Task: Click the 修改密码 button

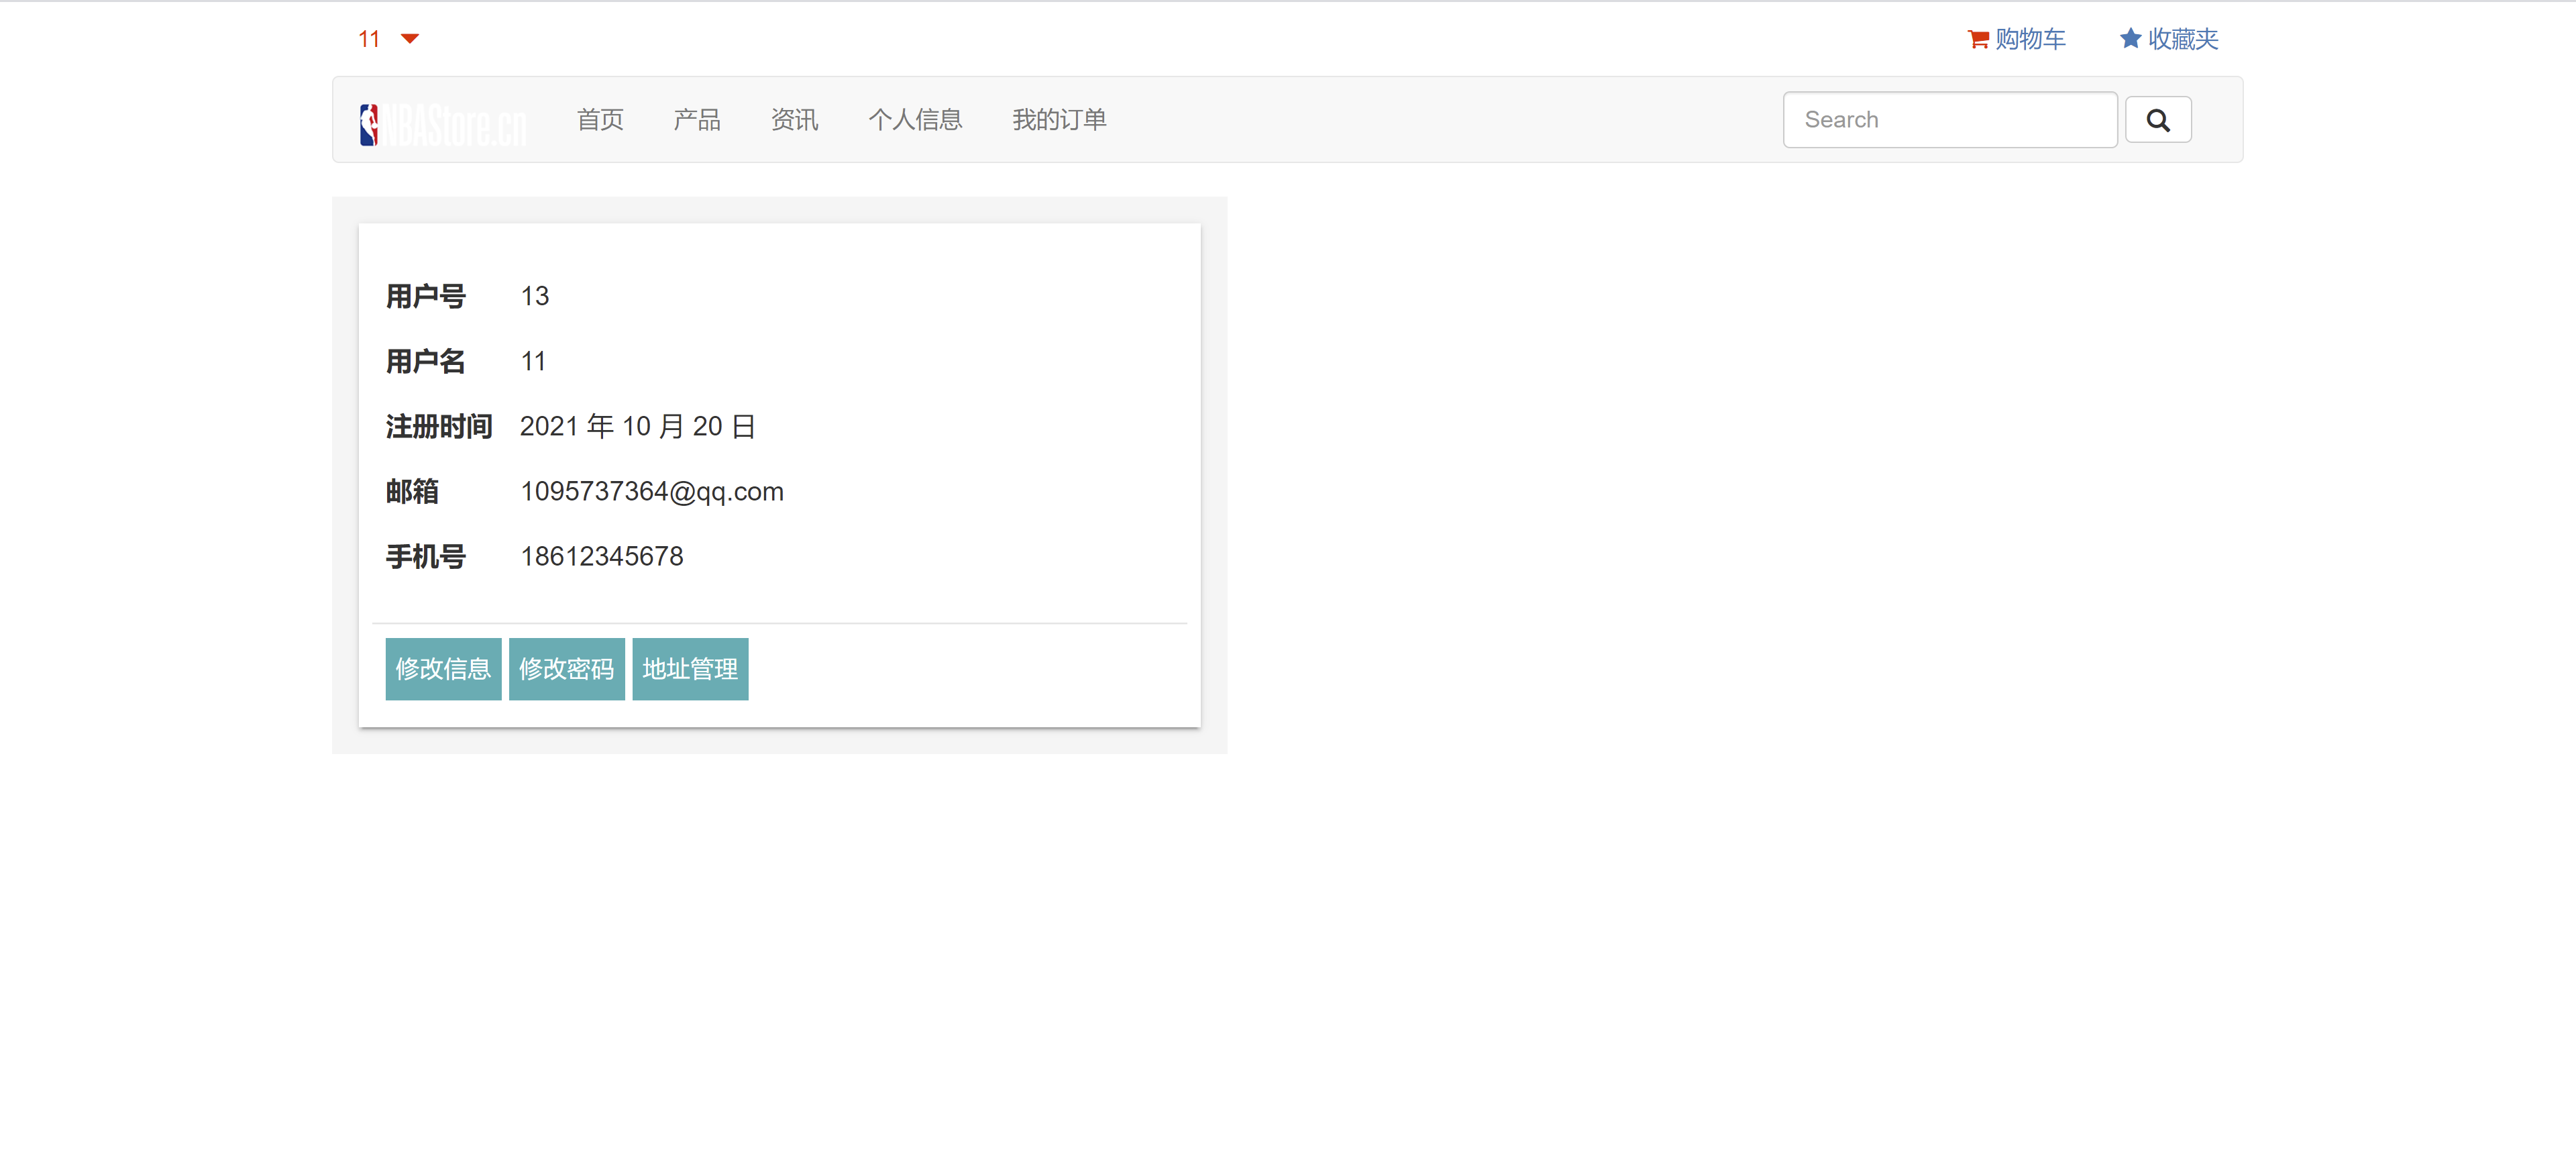Action: (x=566, y=668)
